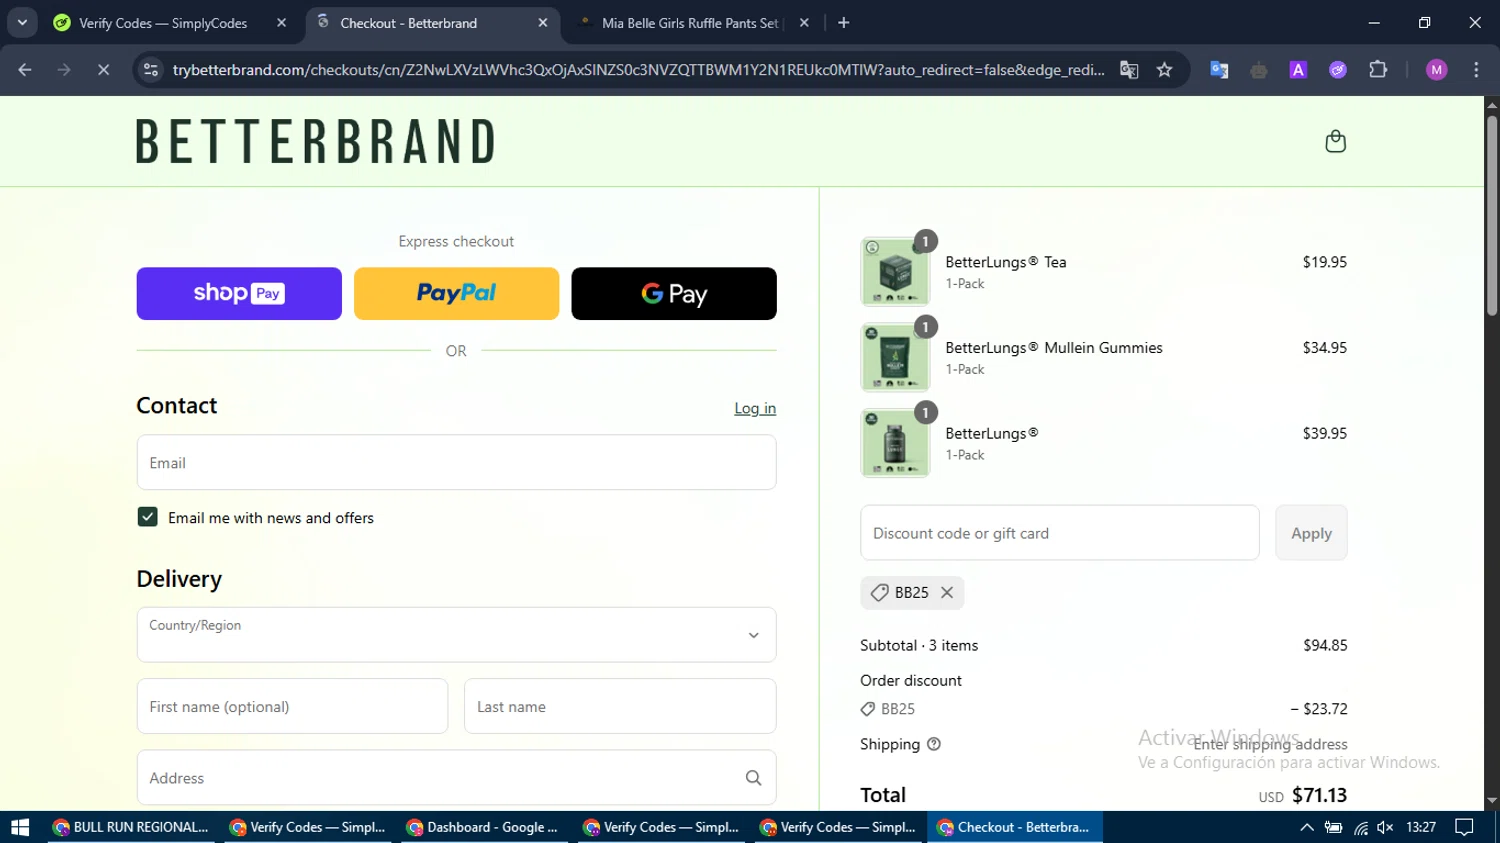Close the Verify Codes — SimplyCodes tab
The width and height of the screenshot is (1500, 843).
[281, 23]
